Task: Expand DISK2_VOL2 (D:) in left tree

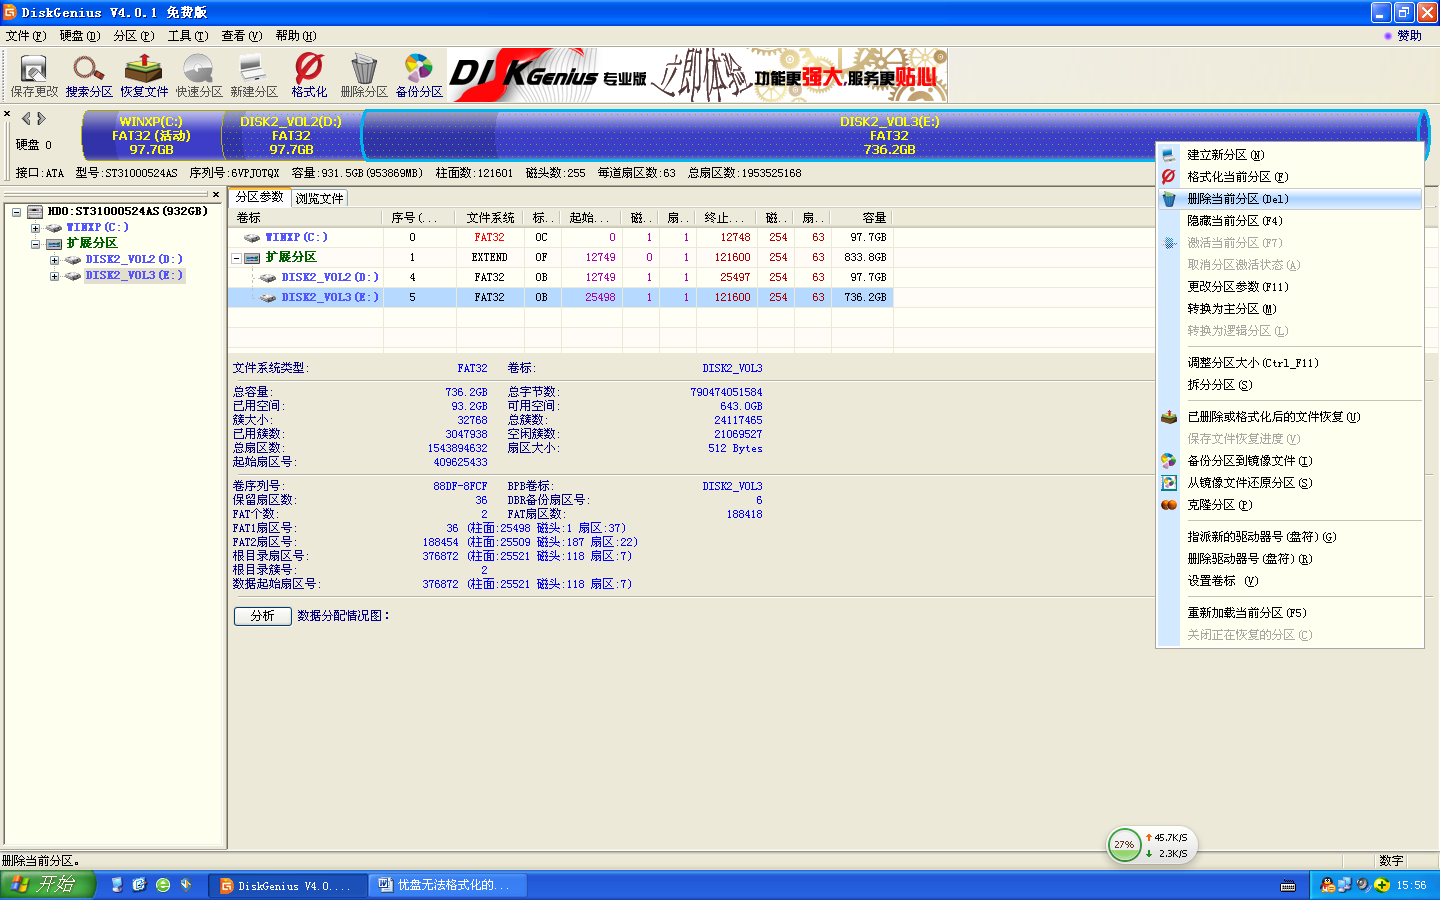Action: coord(54,260)
